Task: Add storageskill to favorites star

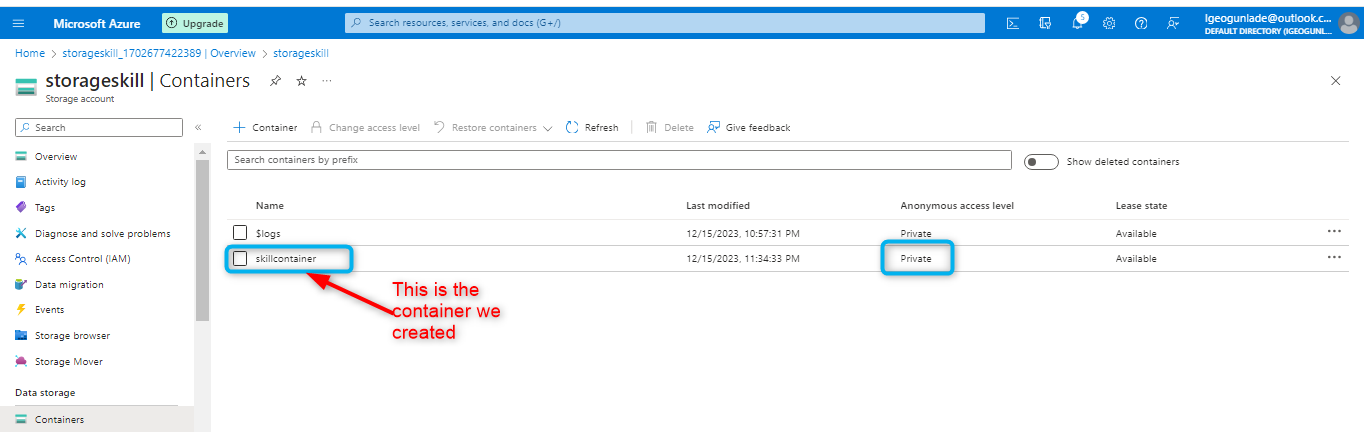Action: [301, 81]
